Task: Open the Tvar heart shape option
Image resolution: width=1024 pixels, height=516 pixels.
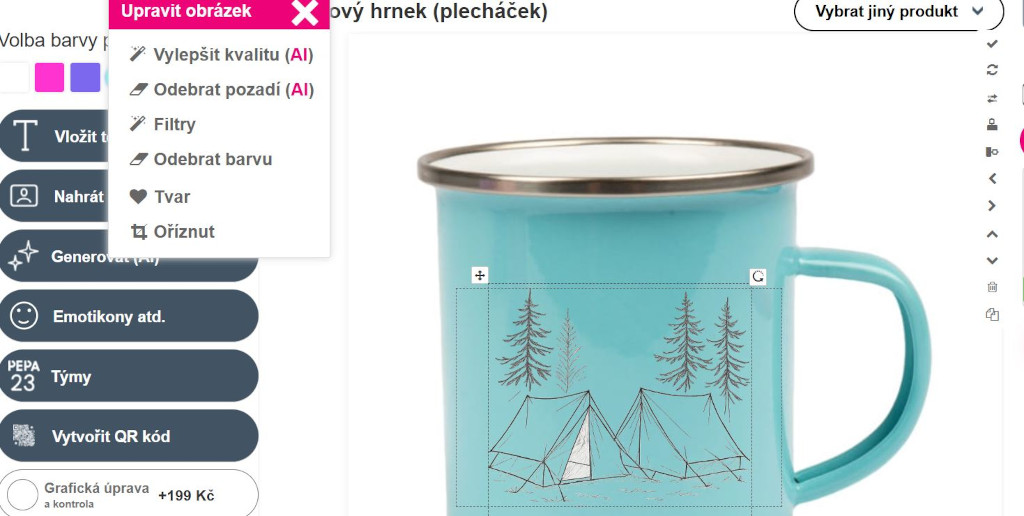Action: (x=160, y=197)
